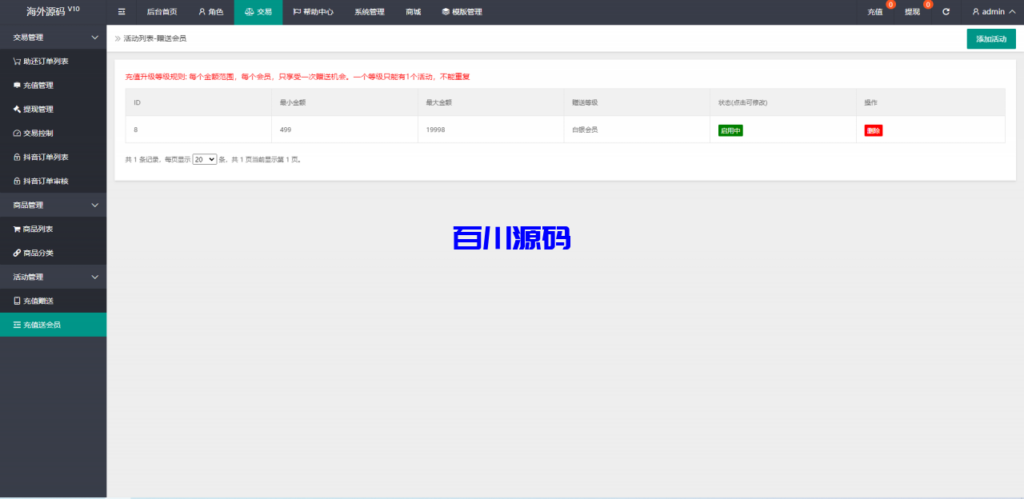Image resolution: width=1024 pixels, height=499 pixels.
Task: Open 充值管理 in the sidebar
Action: 53,86
